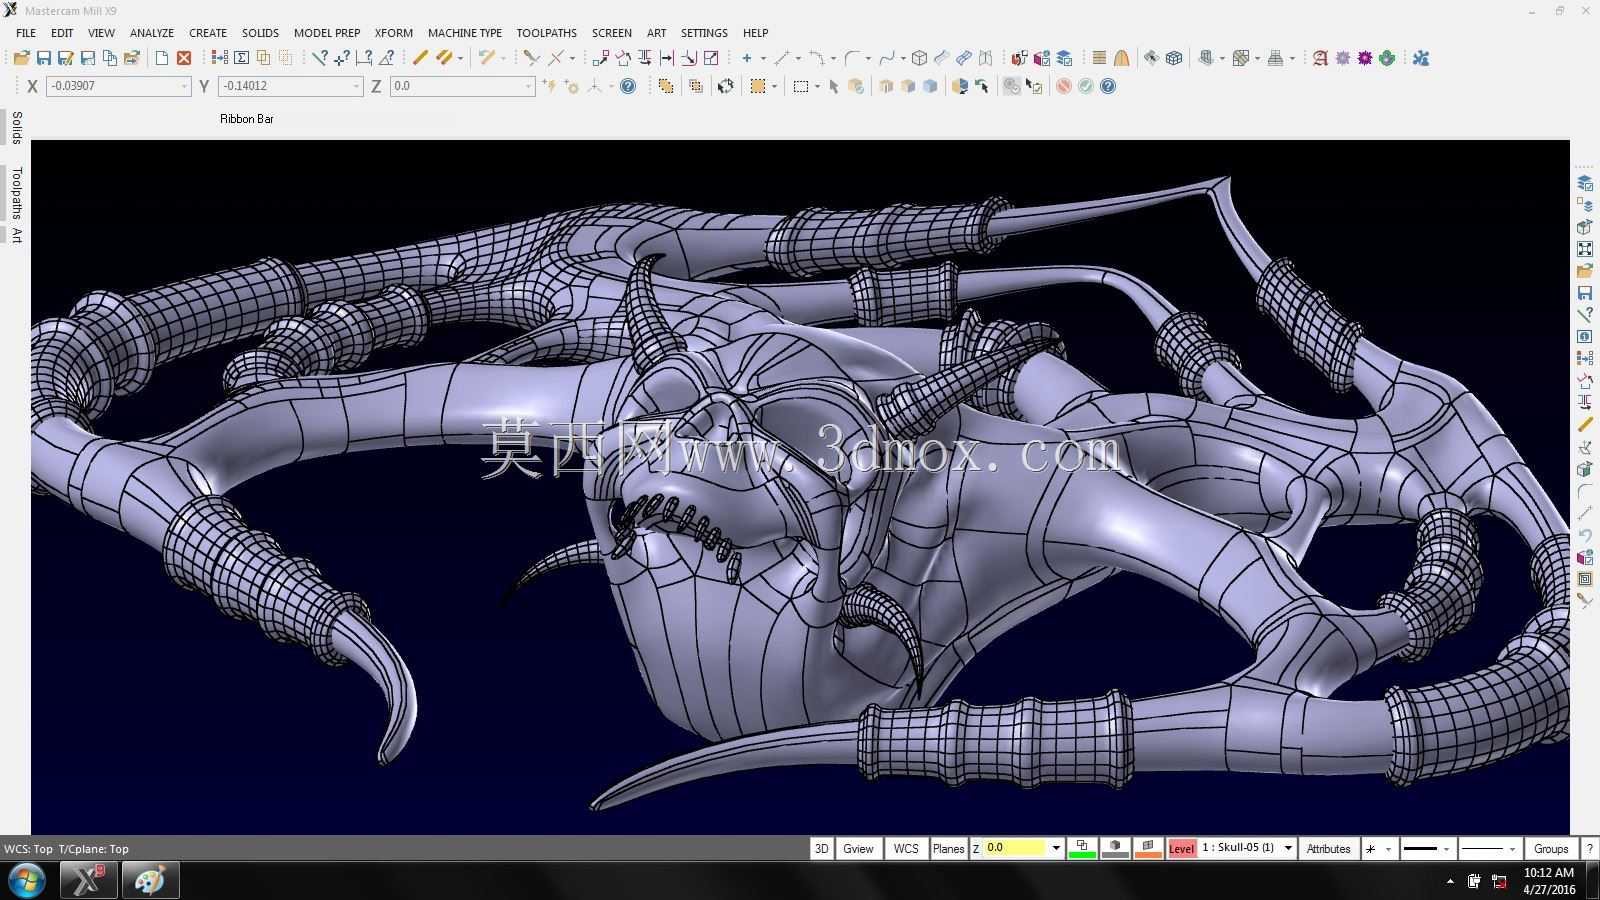Select the Analyze Entity question-mark icon
Image resolution: width=1600 pixels, height=900 pixels.
[319, 58]
